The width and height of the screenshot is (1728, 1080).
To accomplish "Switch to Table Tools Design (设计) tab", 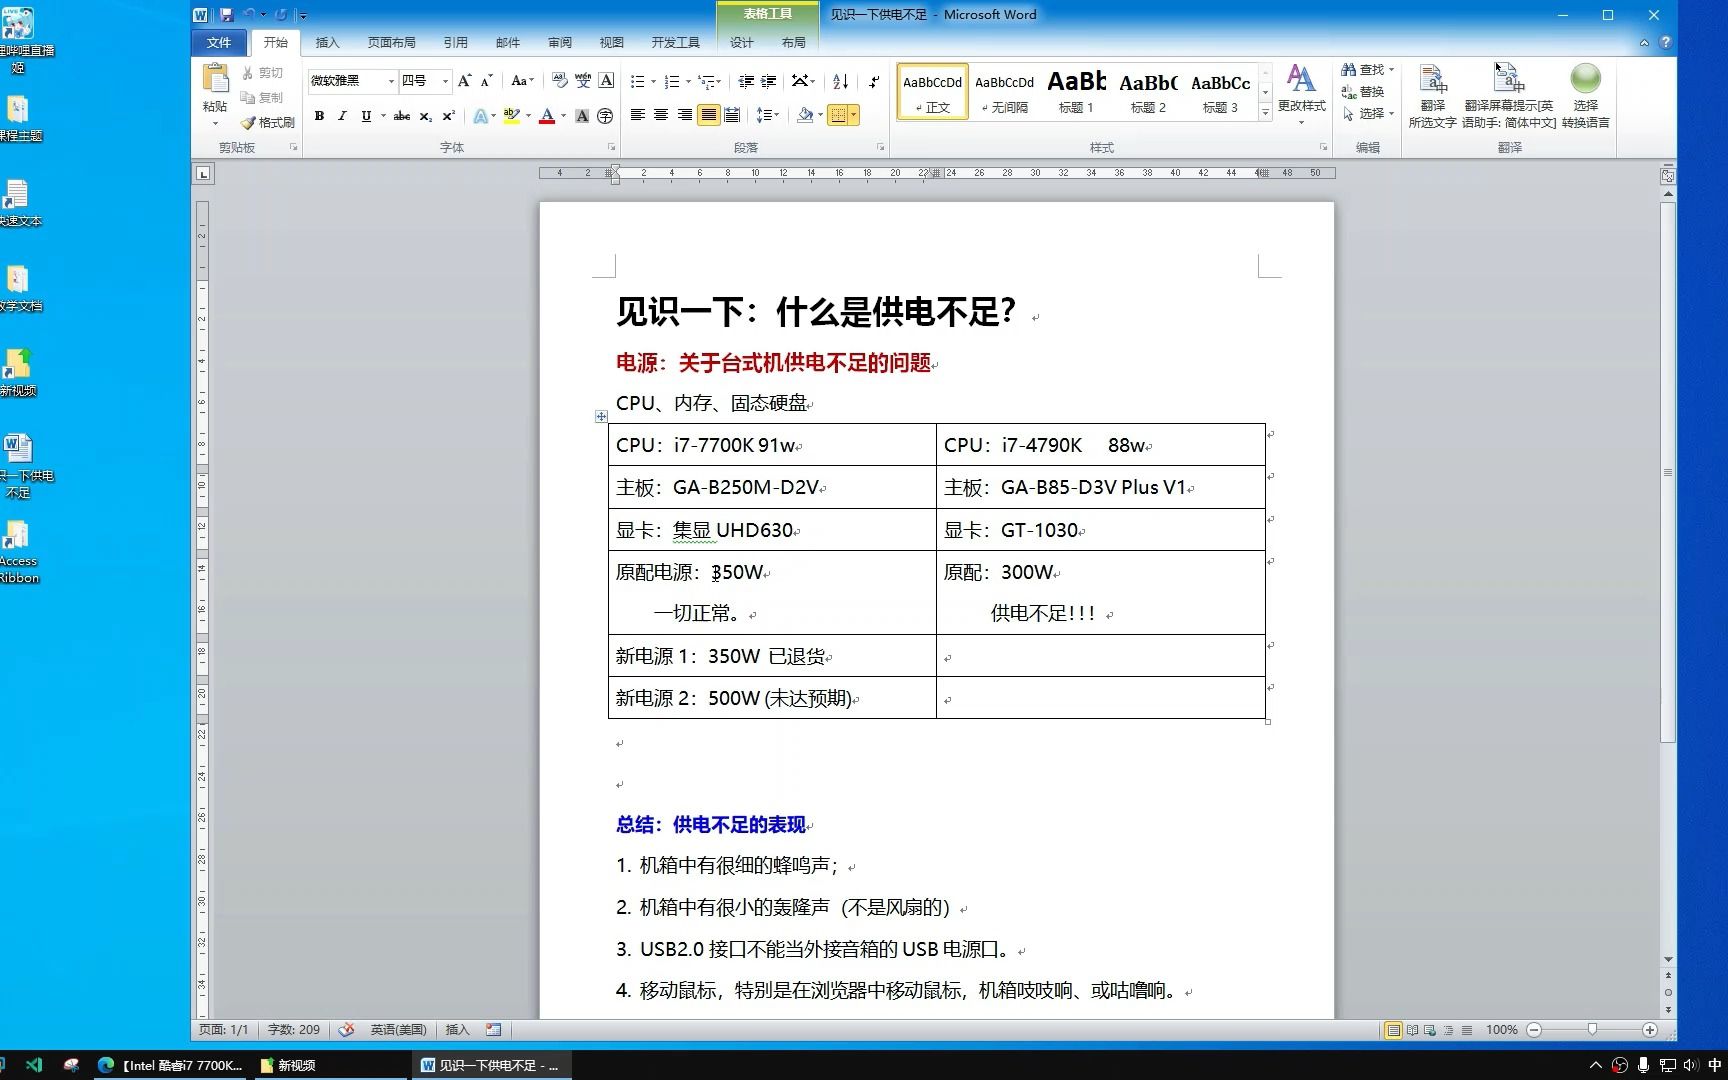I will click(x=742, y=43).
